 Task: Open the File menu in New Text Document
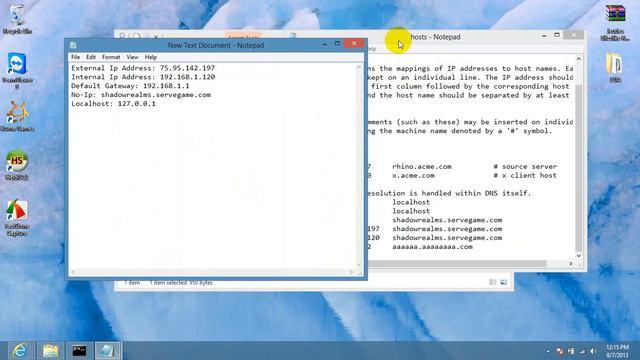(76, 57)
